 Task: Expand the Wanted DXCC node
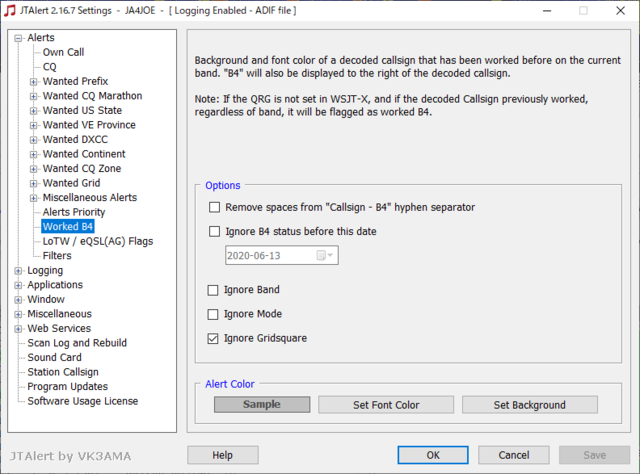click(x=33, y=140)
